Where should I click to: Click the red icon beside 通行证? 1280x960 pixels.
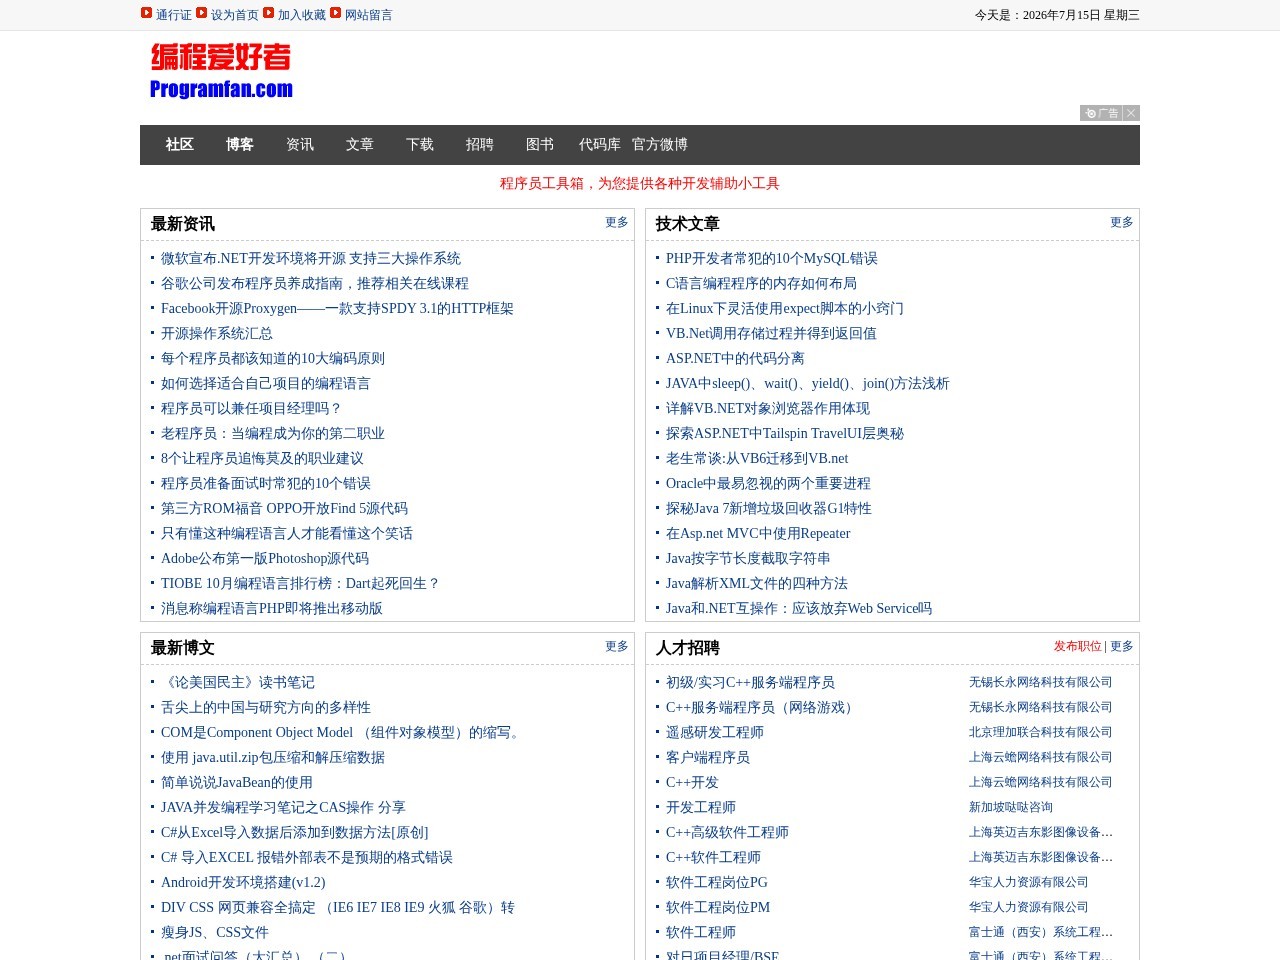point(146,13)
